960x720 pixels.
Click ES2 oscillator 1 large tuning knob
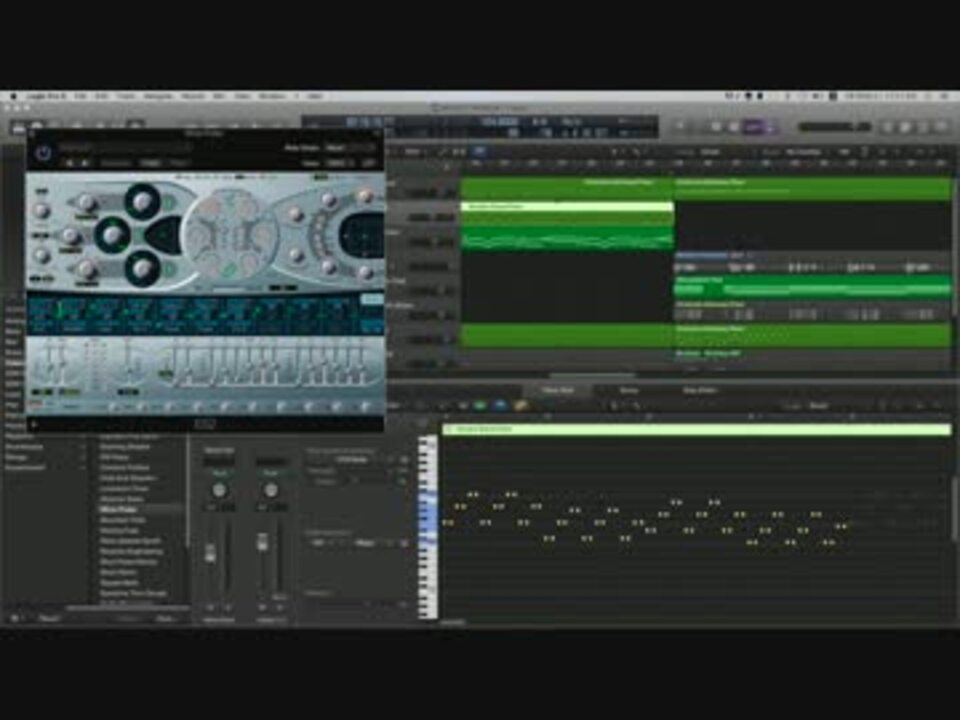pyautogui.click(x=142, y=201)
